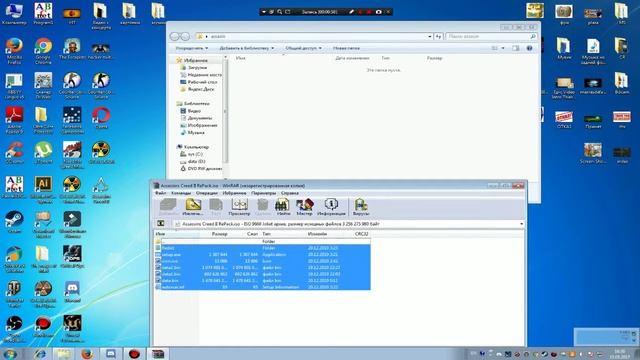Screen dimensions: 640x360
Task: Open the Упорядочить dropdown in Explorer
Action: pyautogui.click(x=192, y=48)
